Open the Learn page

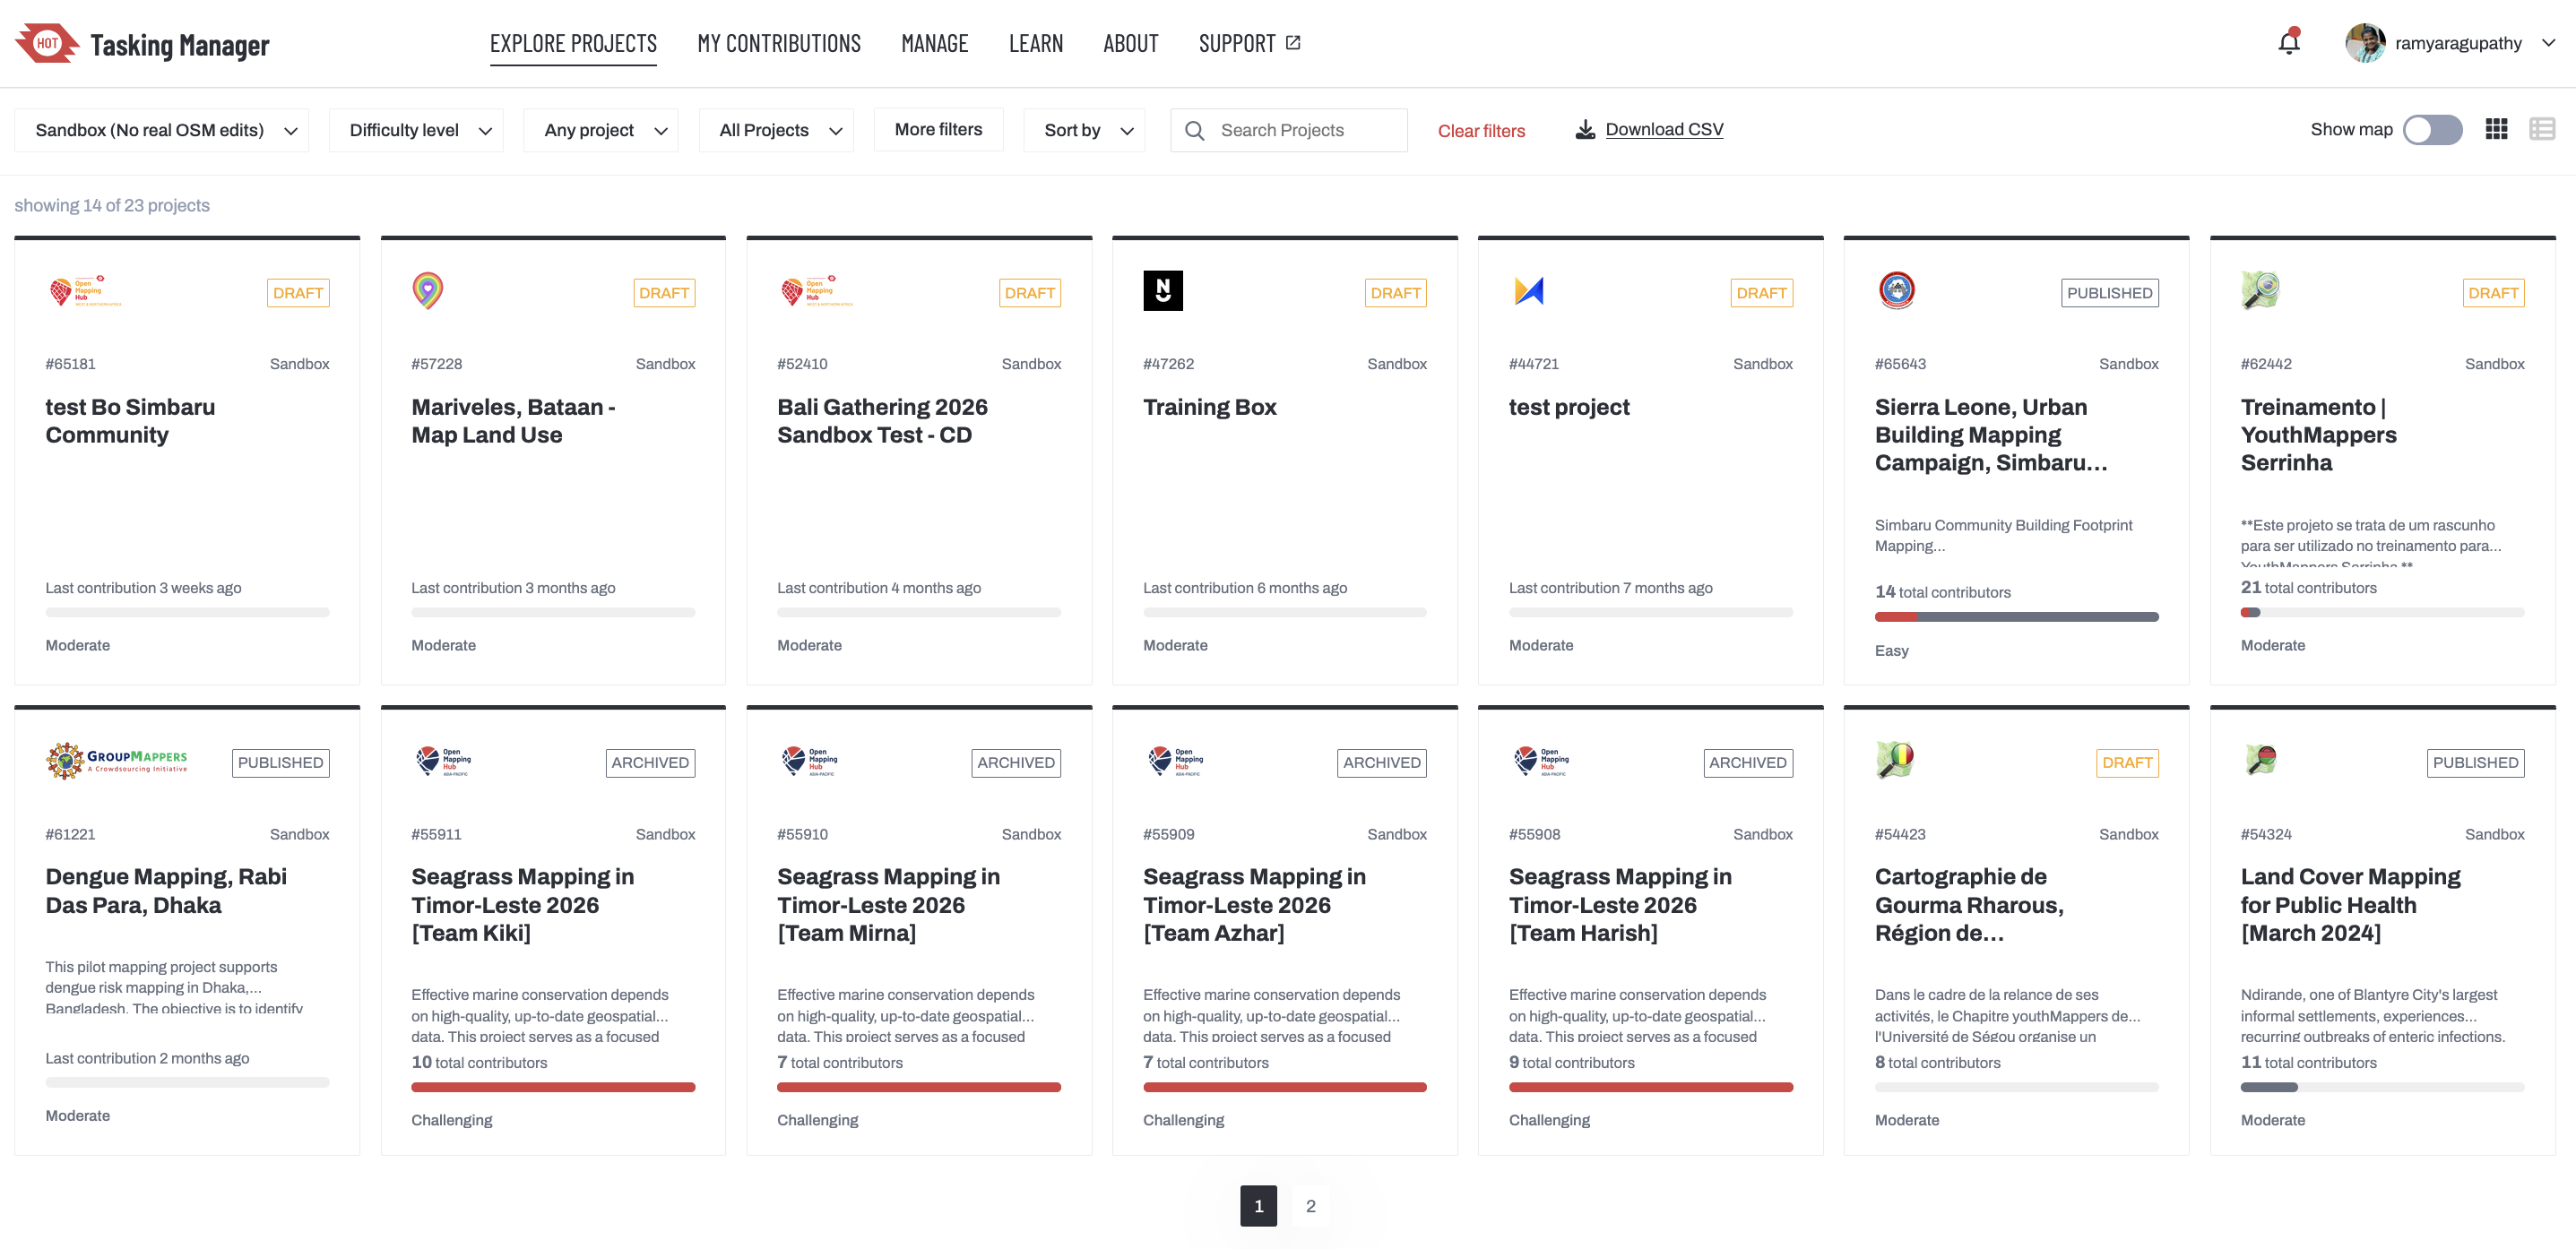coord(1035,43)
